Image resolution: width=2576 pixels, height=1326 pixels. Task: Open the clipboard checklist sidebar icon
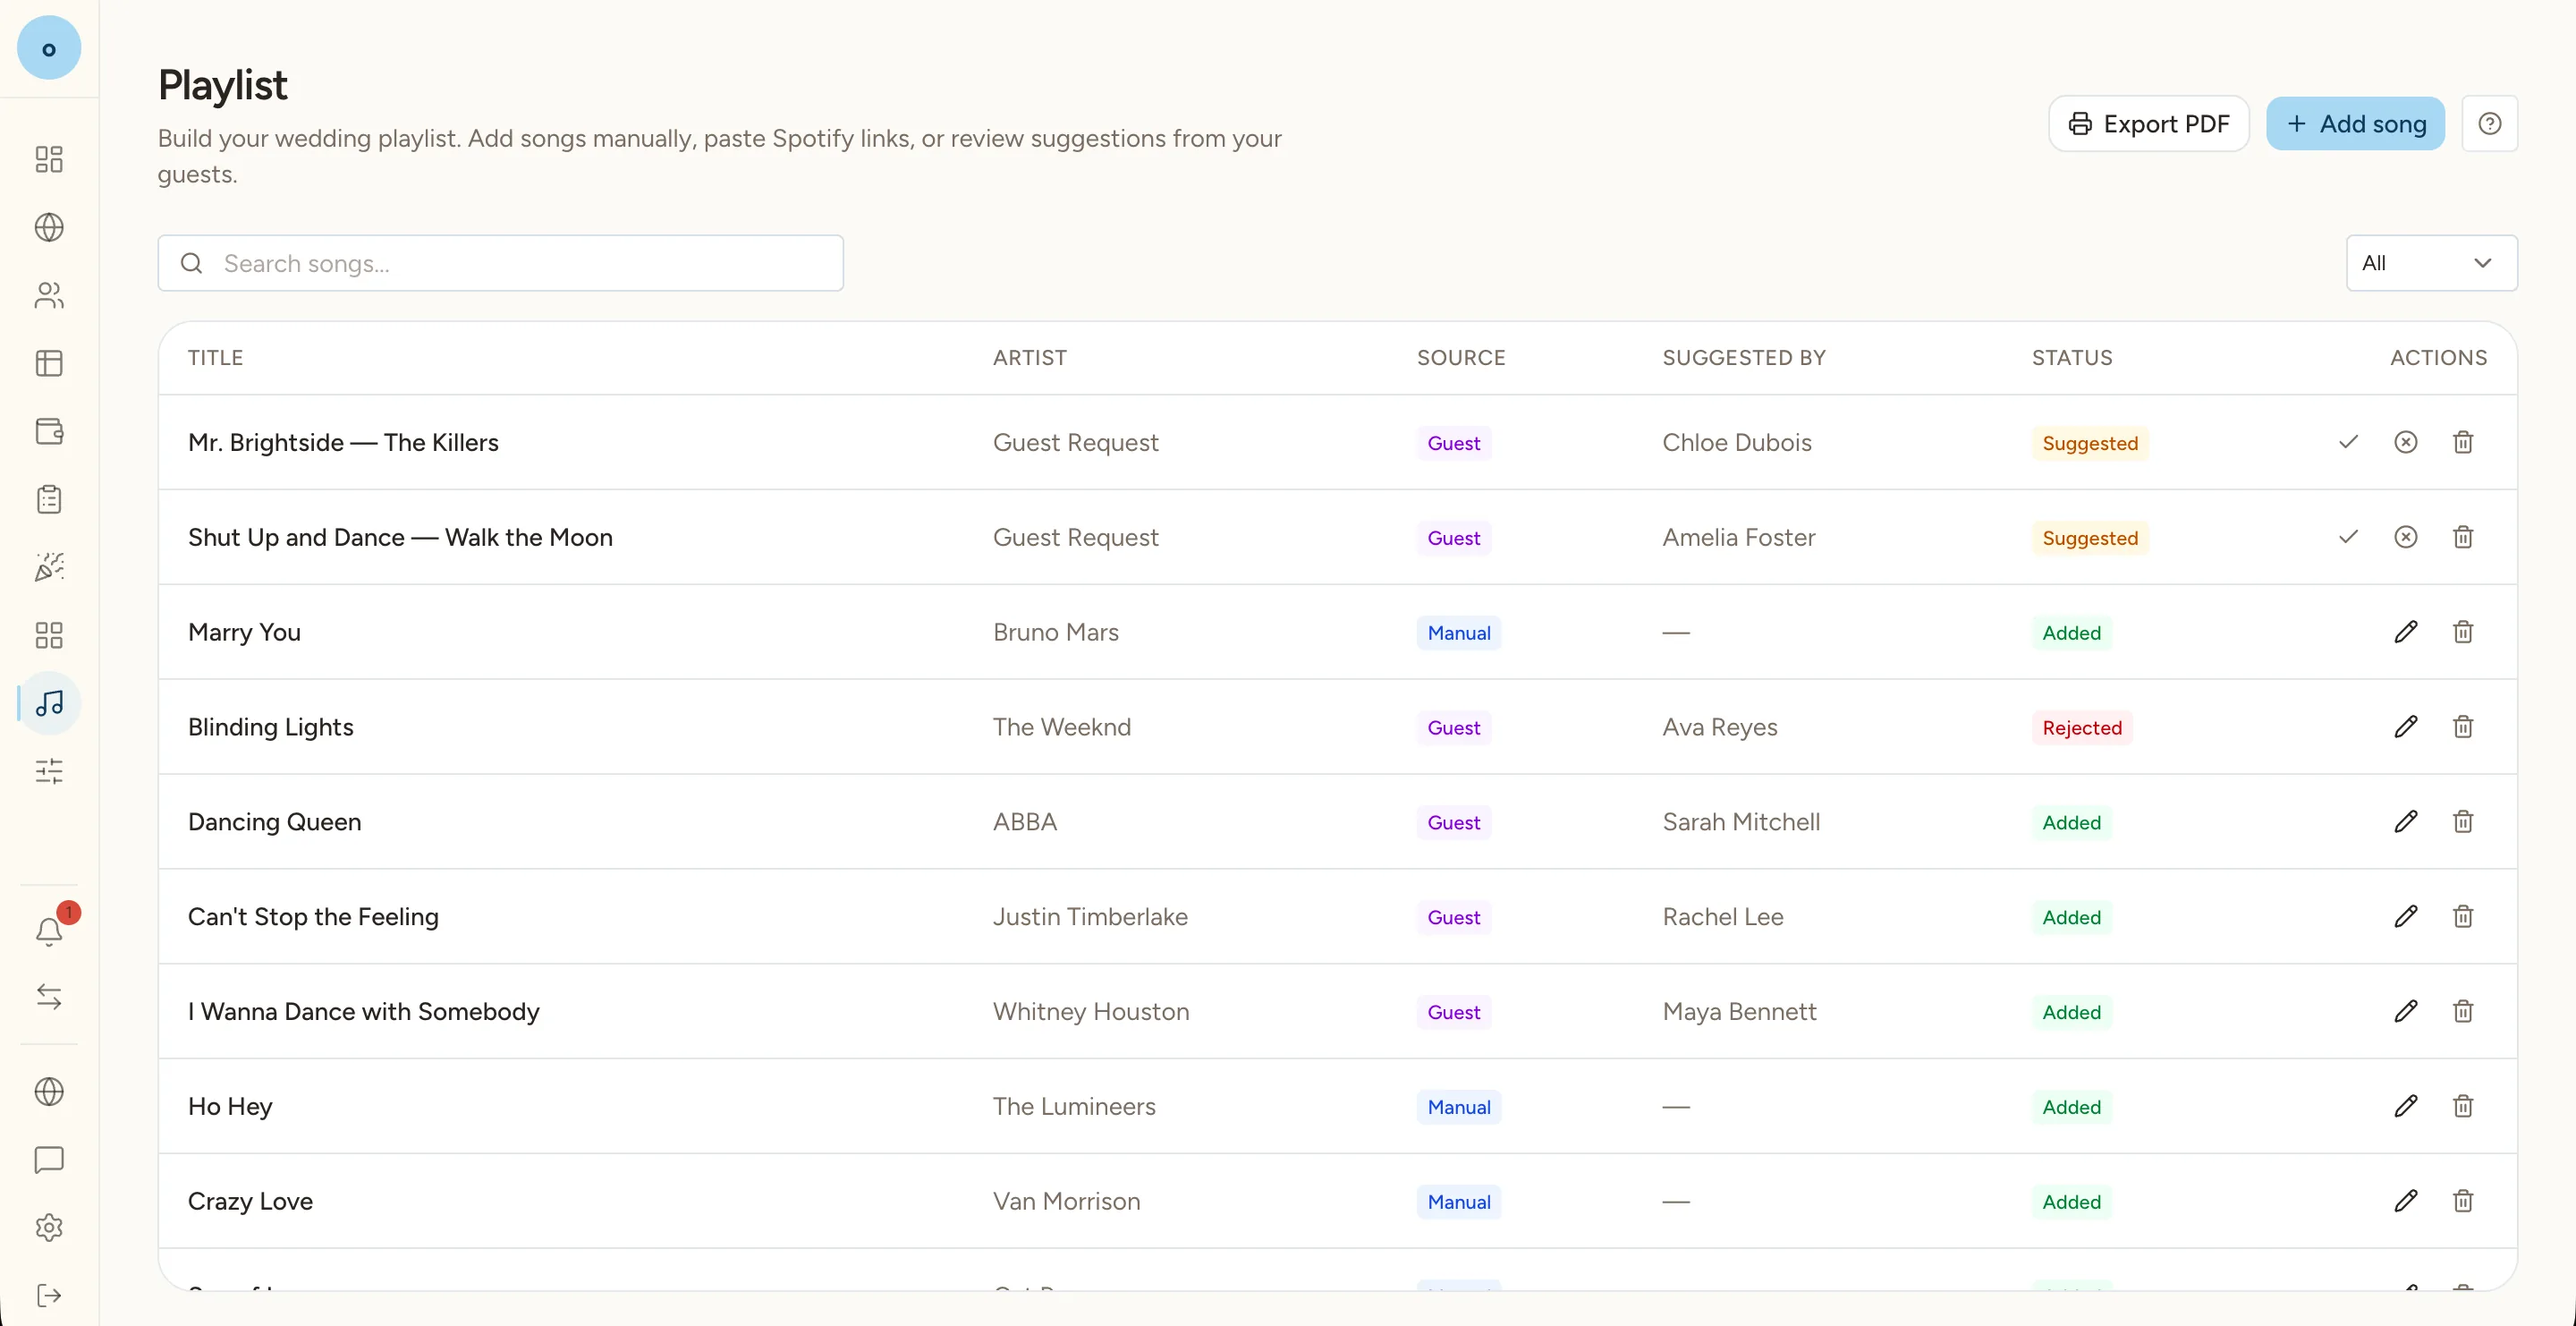tap(49, 500)
